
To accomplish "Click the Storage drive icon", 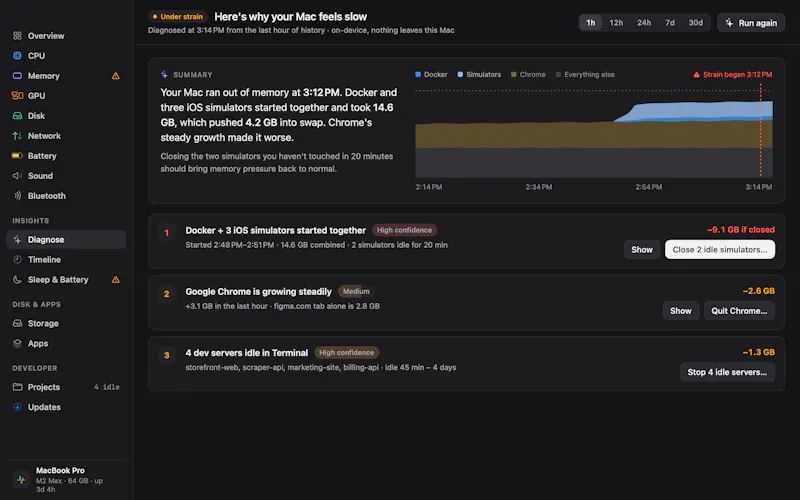I will coord(17,323).
